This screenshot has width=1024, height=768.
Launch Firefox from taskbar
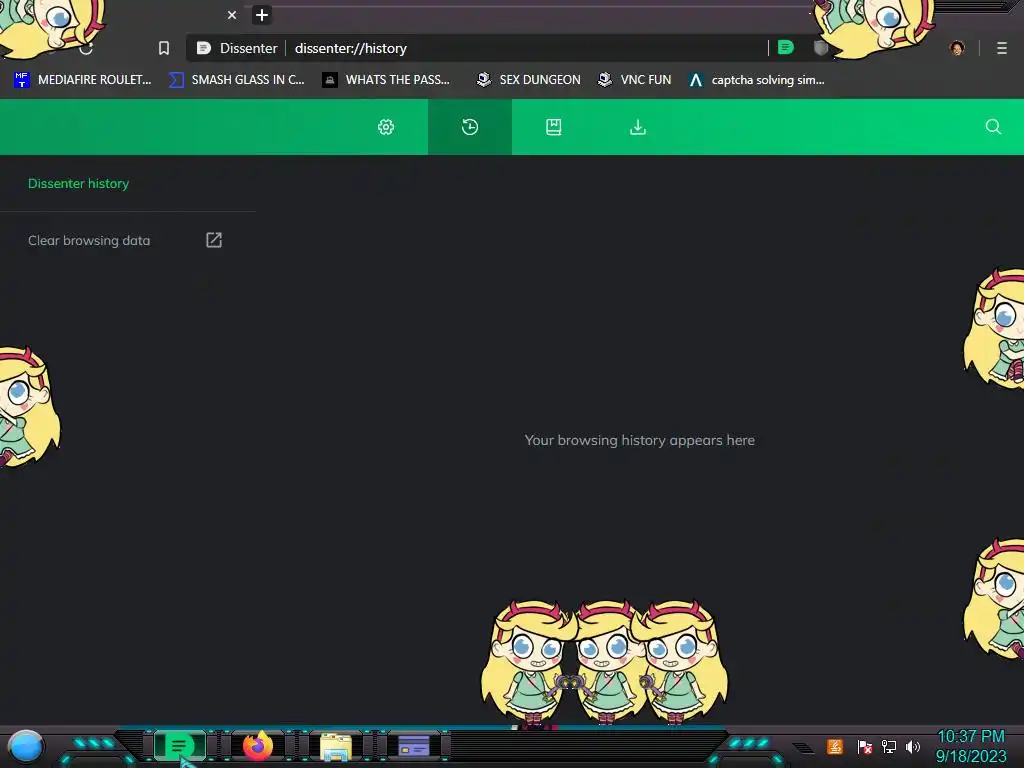tap(258, 745)
